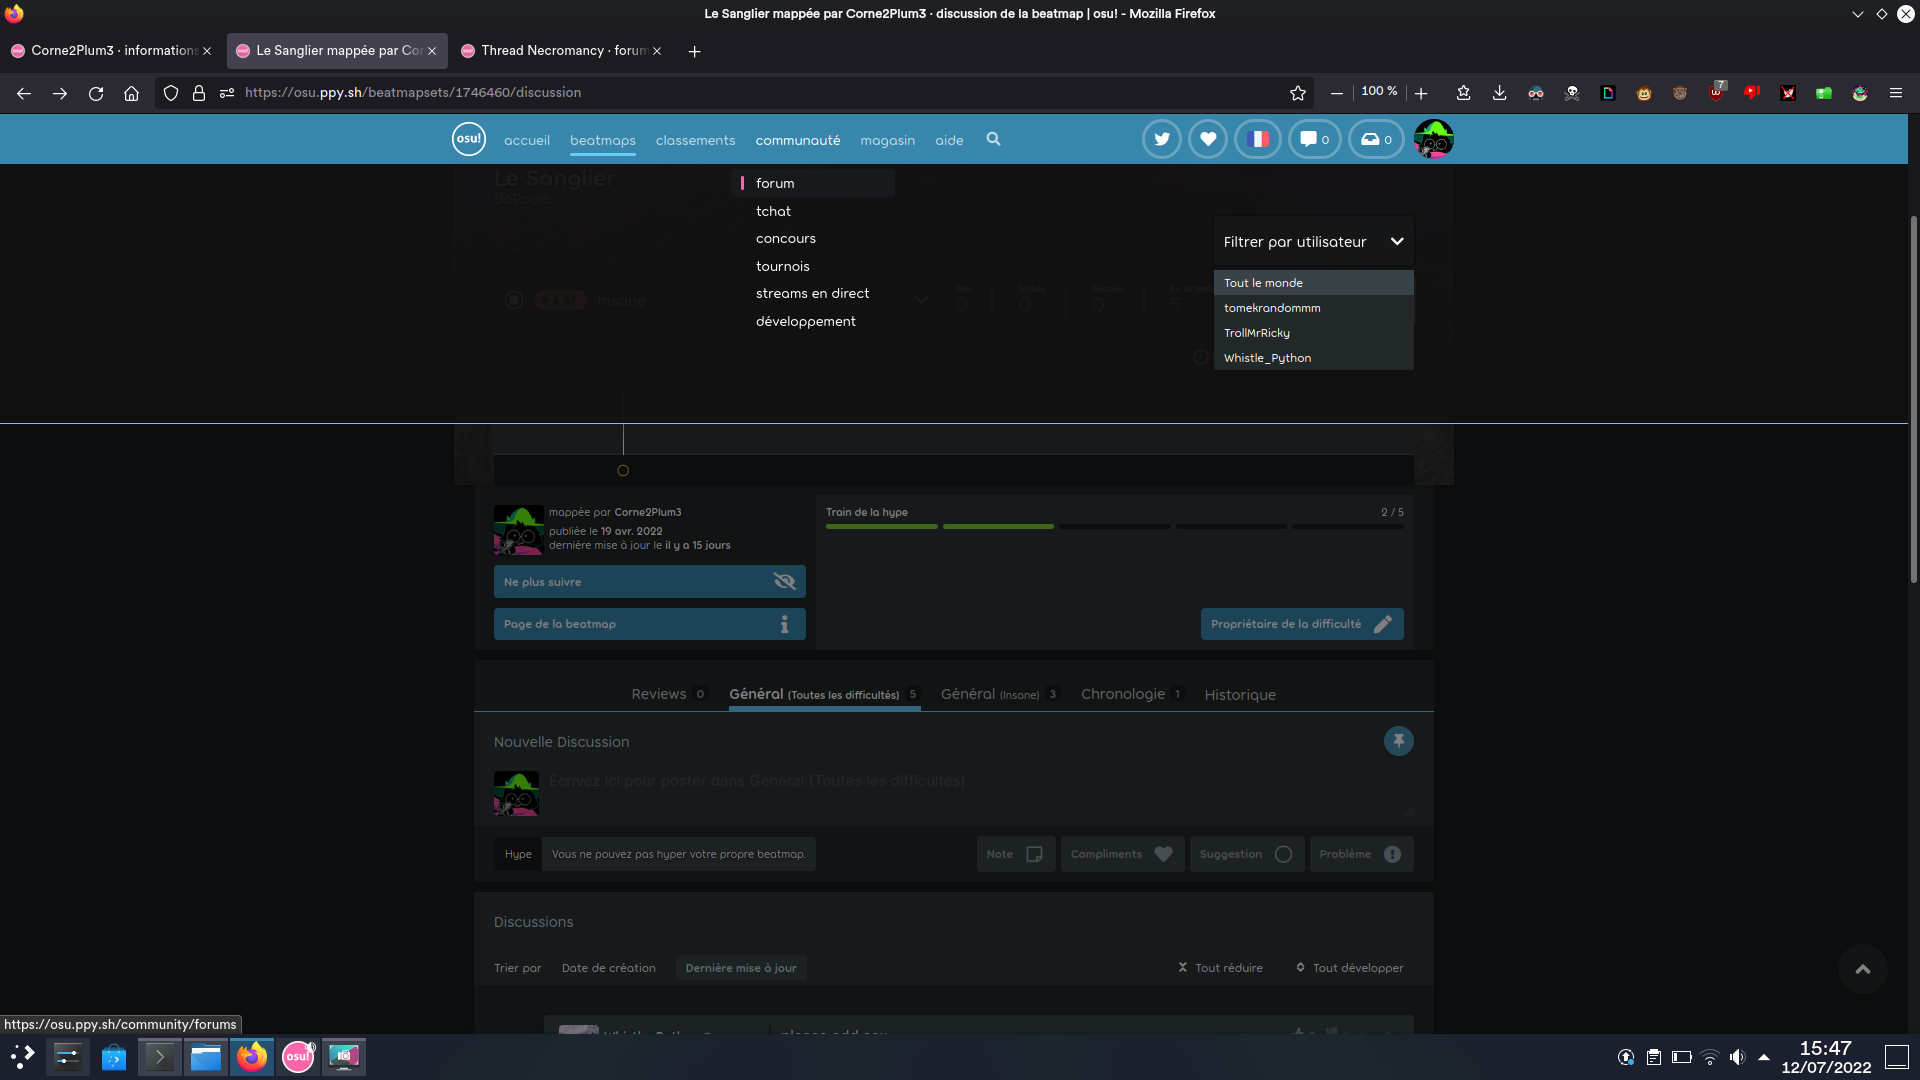Toggle watching off with the Ne plus suivre eye icon

tap(784, 581)
